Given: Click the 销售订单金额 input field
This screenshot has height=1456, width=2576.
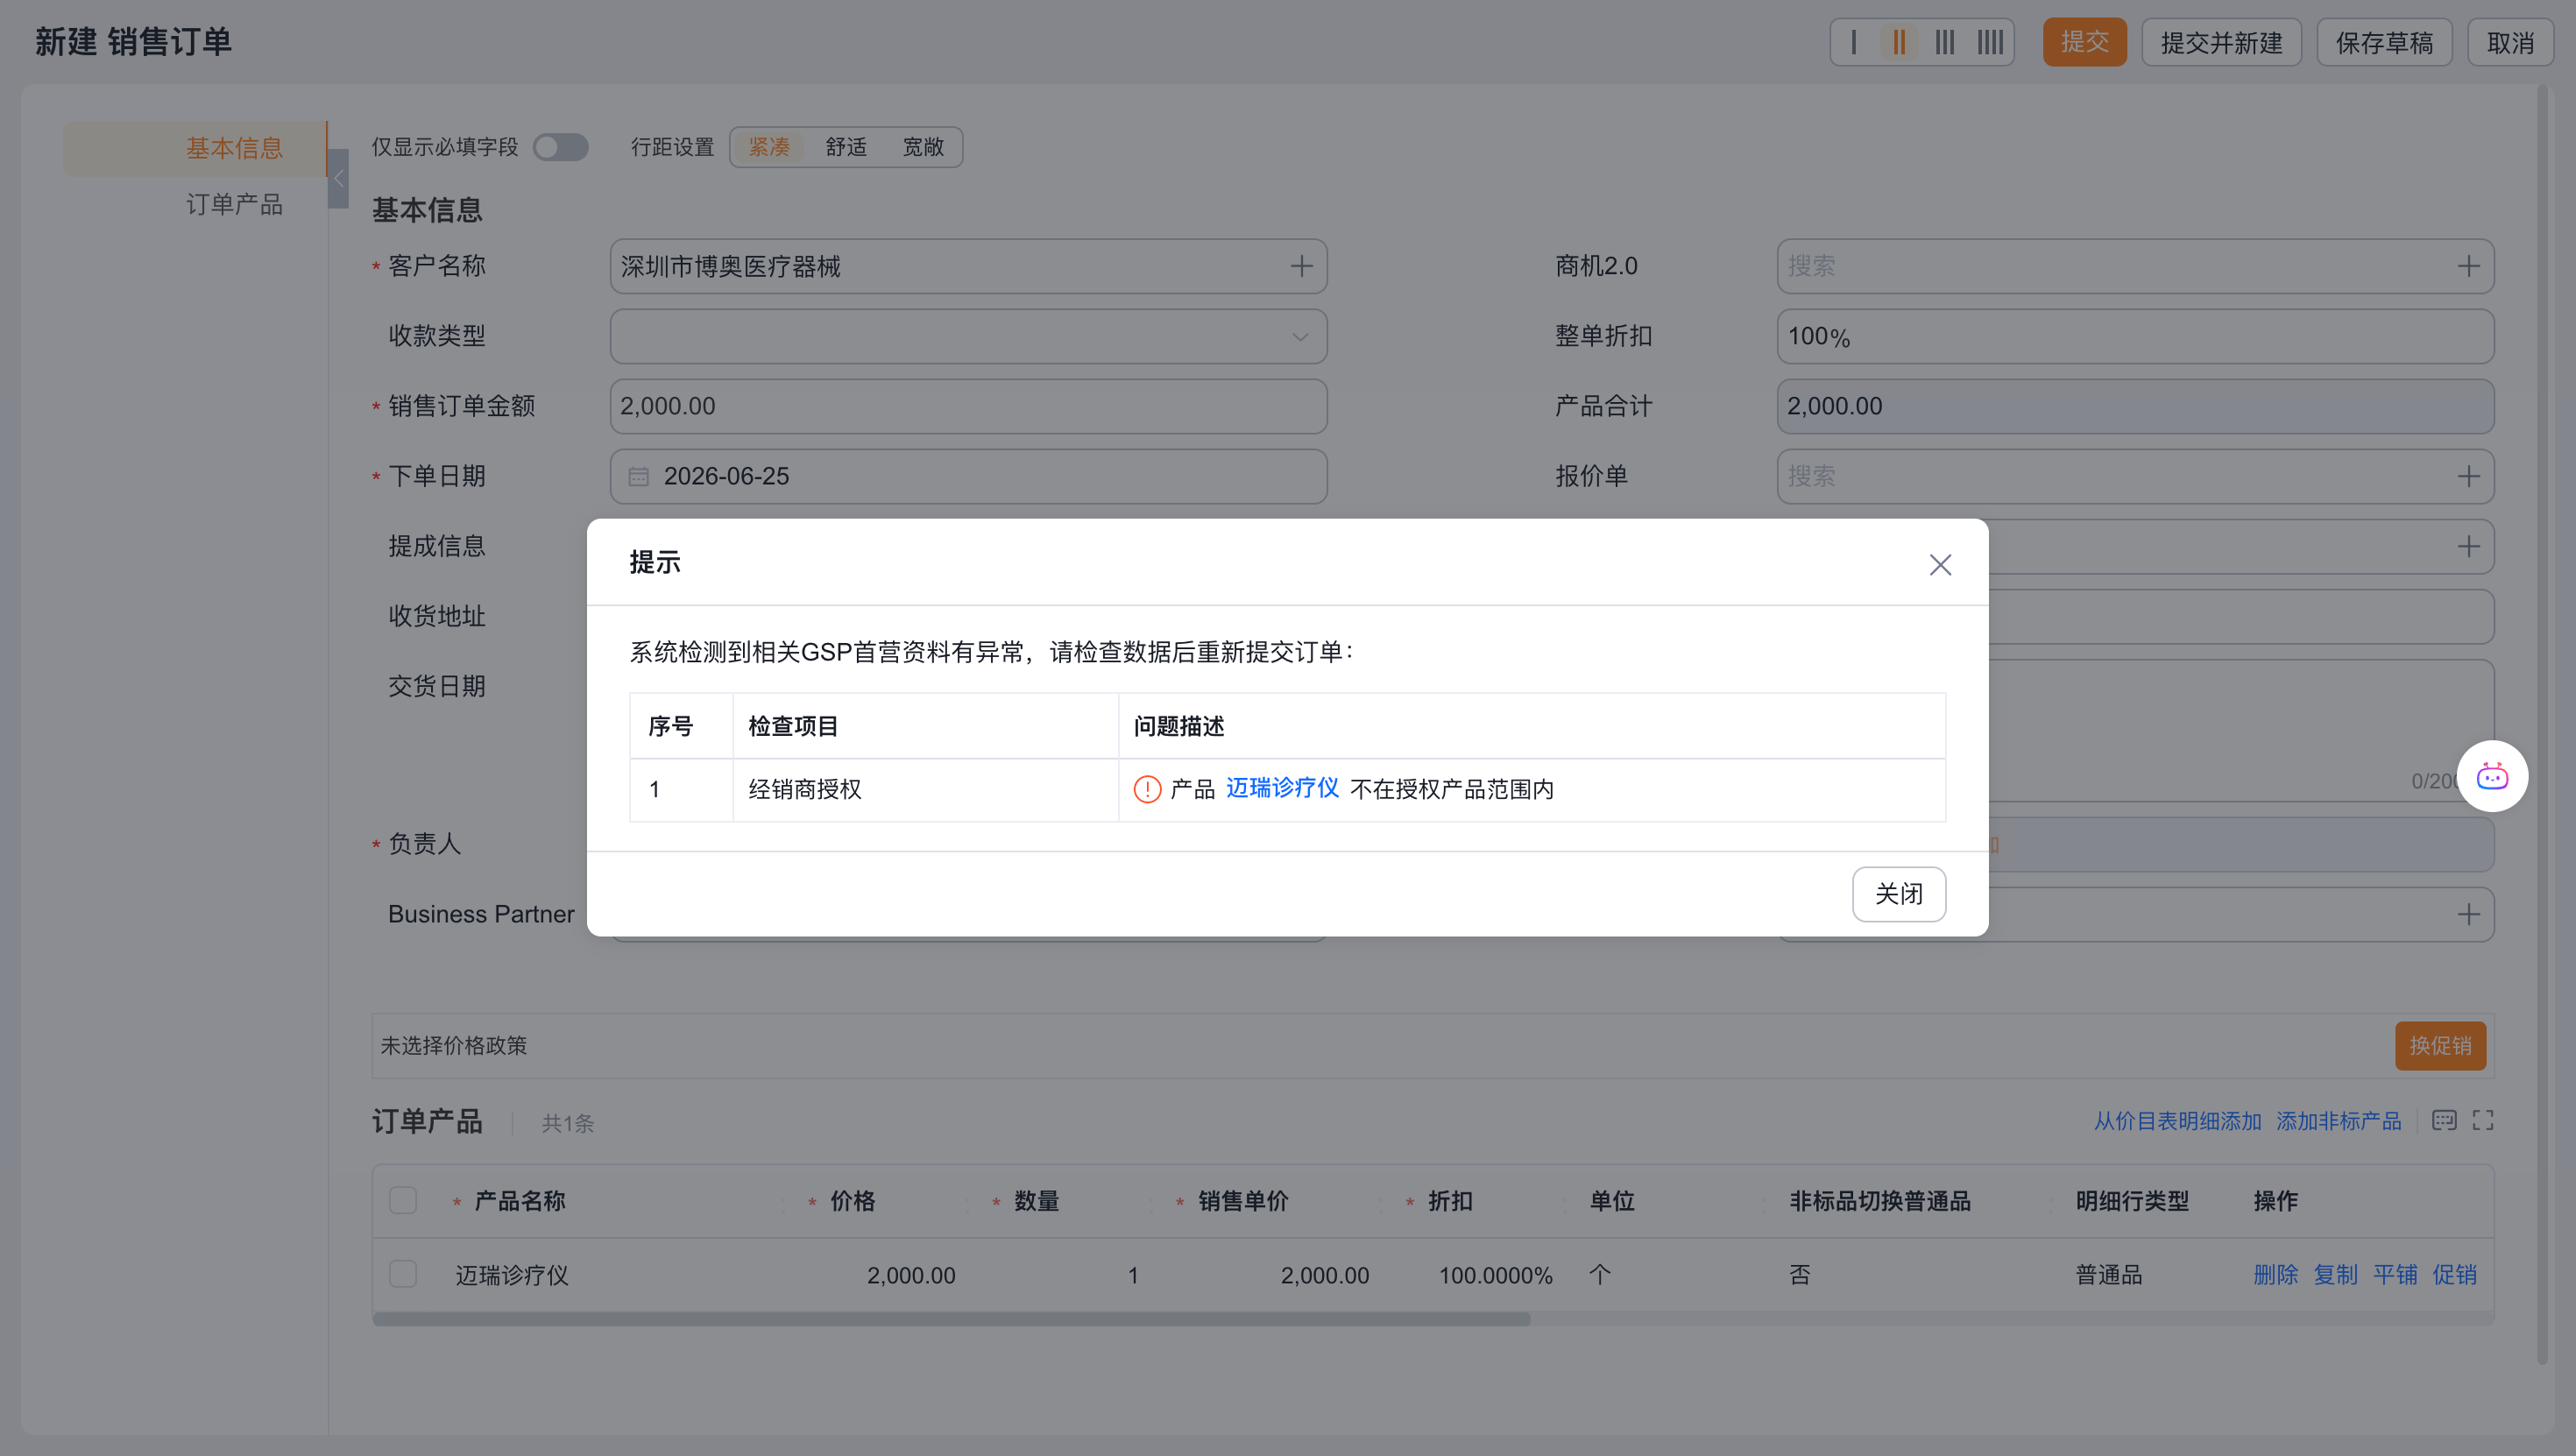Looking at the screenshot, I should (x=968, y=406).
